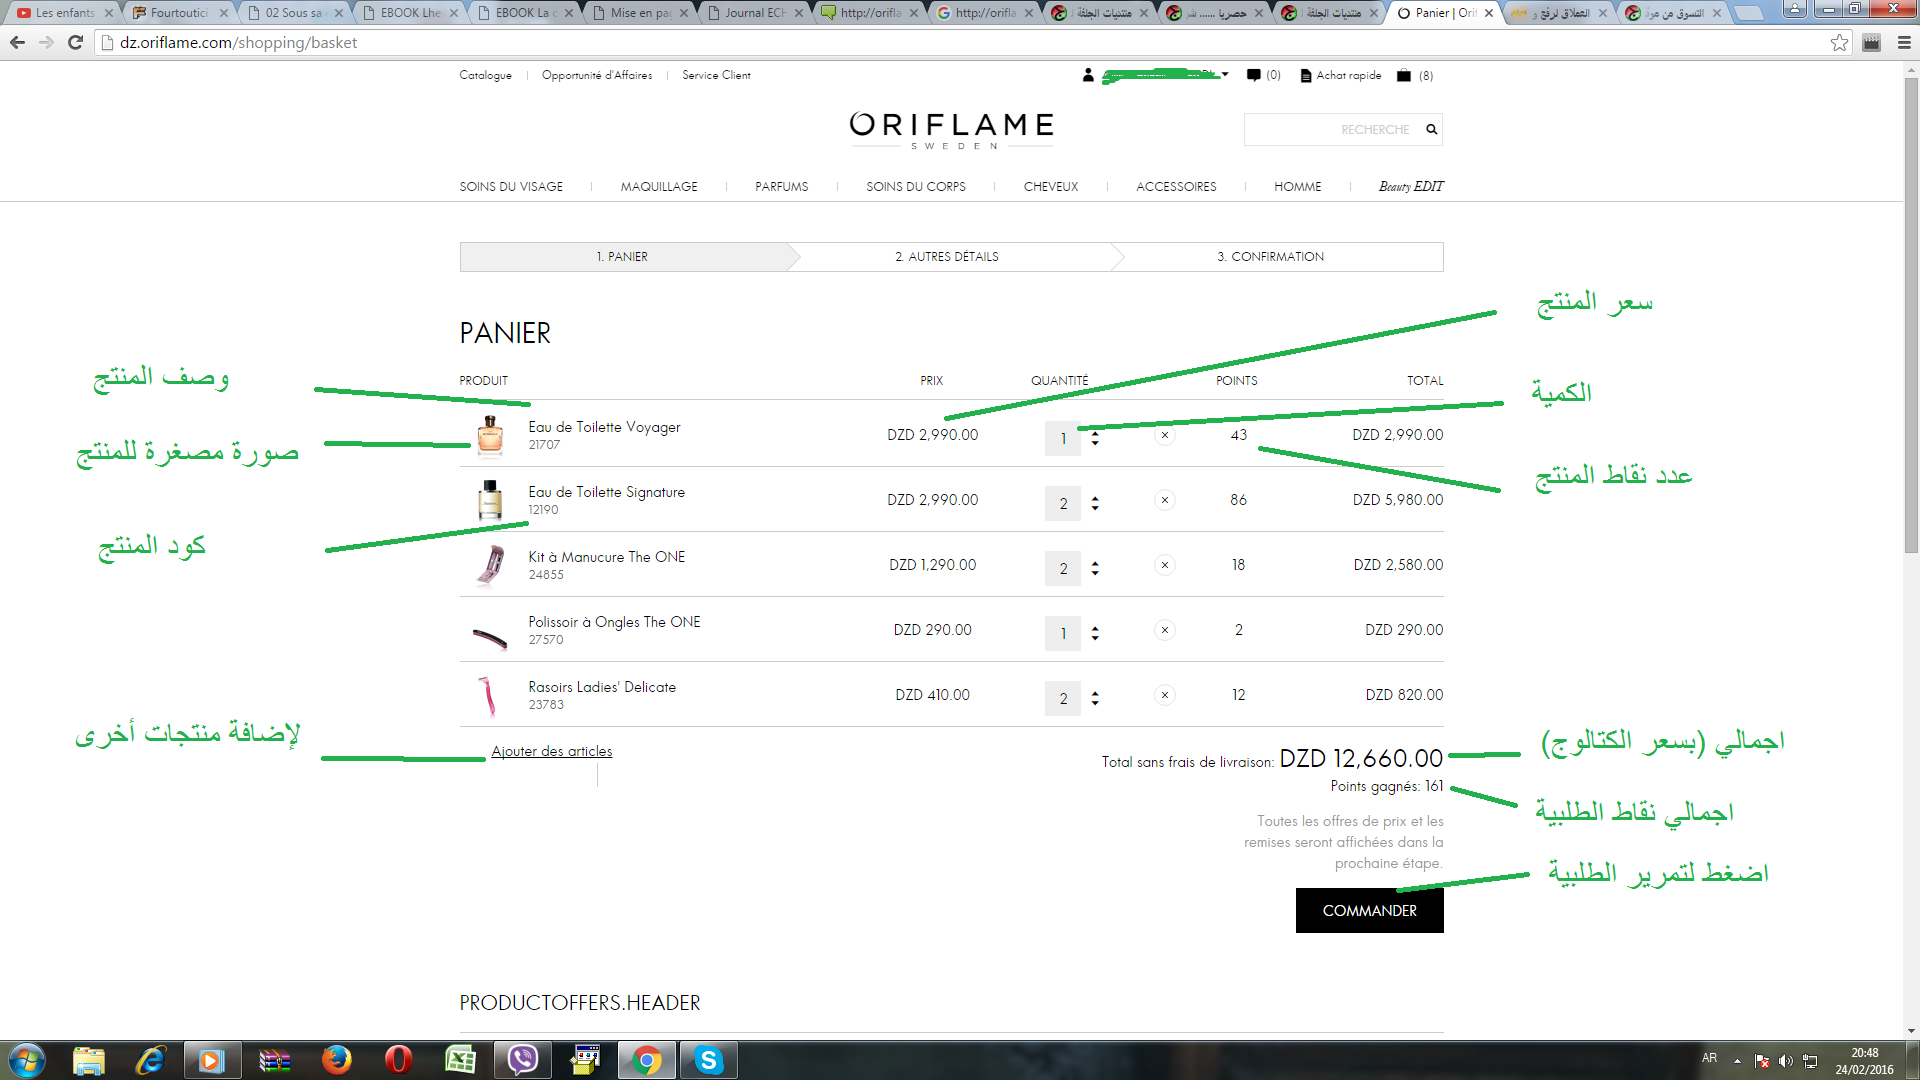The image size is (1920, 1080).
Task: Adjust quantity stepper for Eau de Toilette Voyager
Action: (x=1095, y=438)
